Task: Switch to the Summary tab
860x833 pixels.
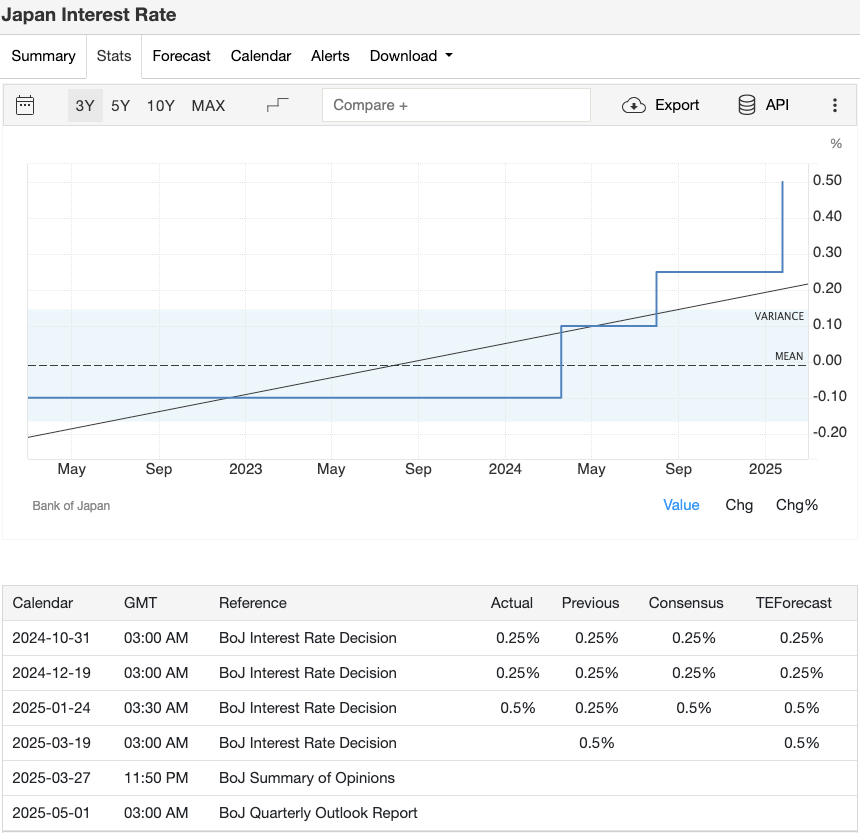Action: 43,56
